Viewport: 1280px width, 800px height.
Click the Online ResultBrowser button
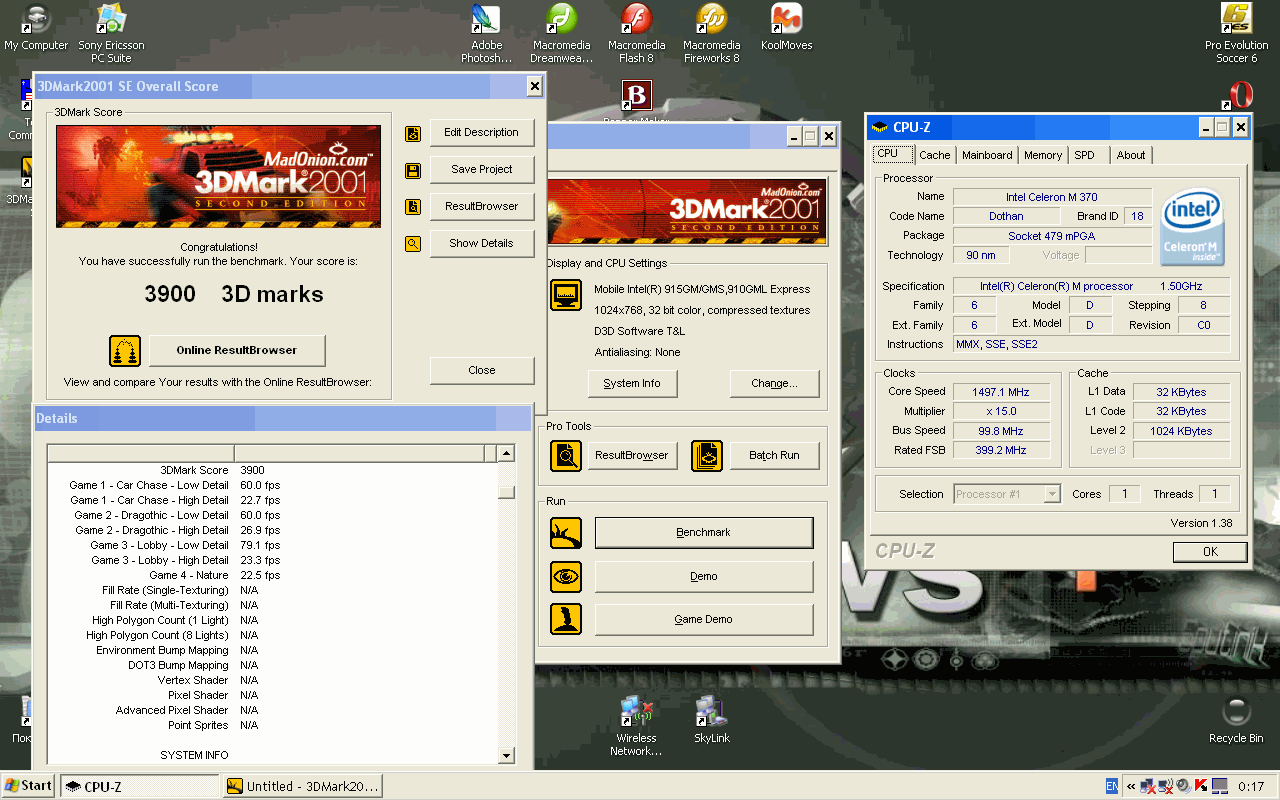click(237, 351)
